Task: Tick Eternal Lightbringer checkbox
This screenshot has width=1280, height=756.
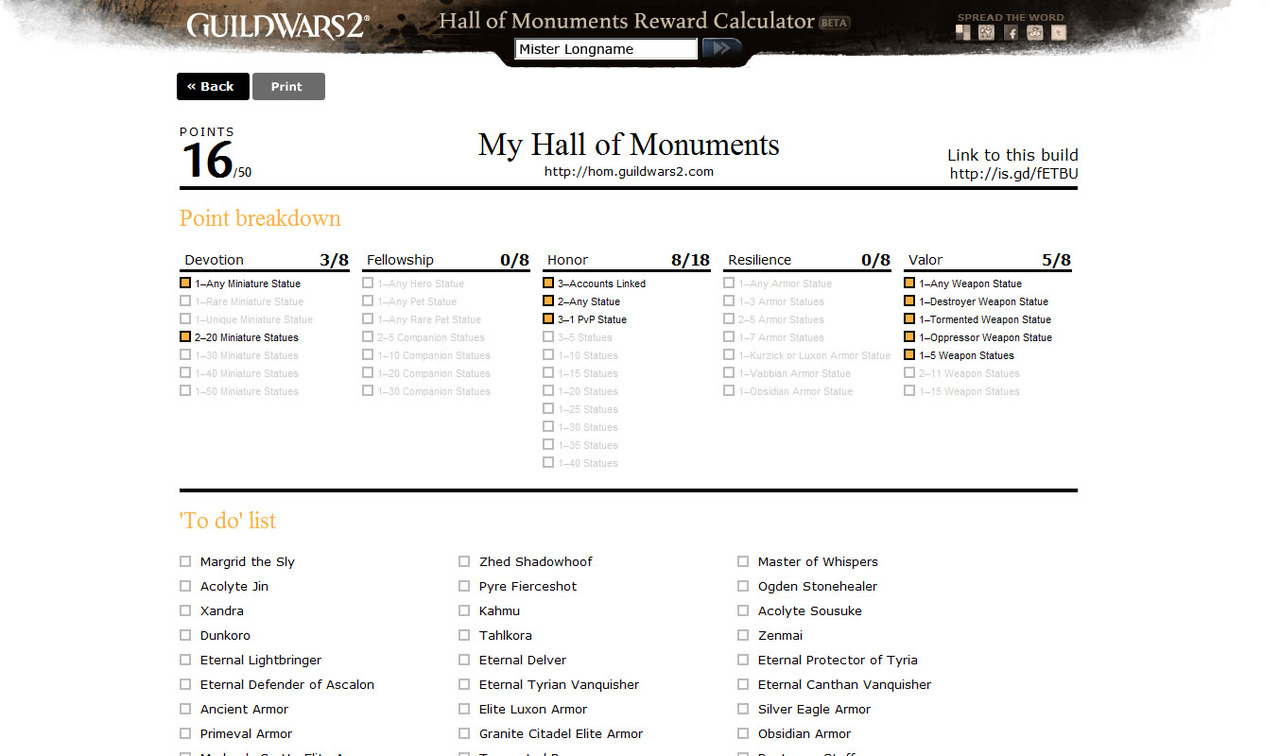Action: point(185,660)
